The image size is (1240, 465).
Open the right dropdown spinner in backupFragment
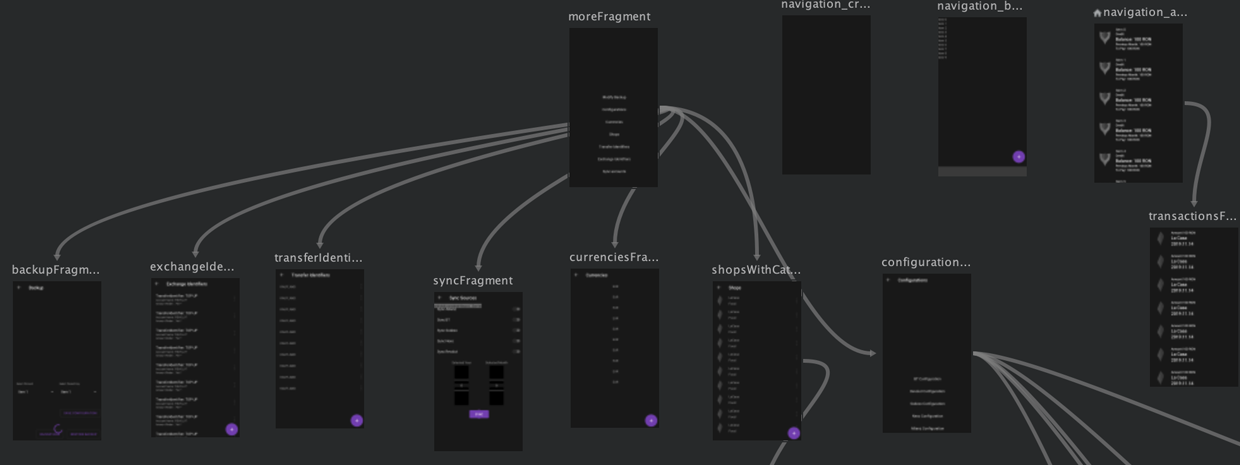(x=77, y=392)
